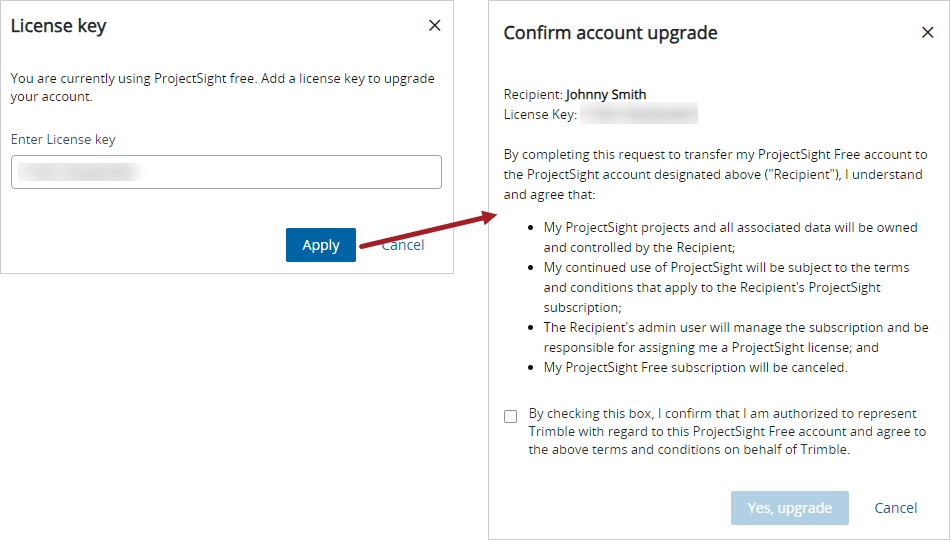Click the red arrow between dialogs
The height and width of the screenshot is (540, 950).
pos(428,228)
